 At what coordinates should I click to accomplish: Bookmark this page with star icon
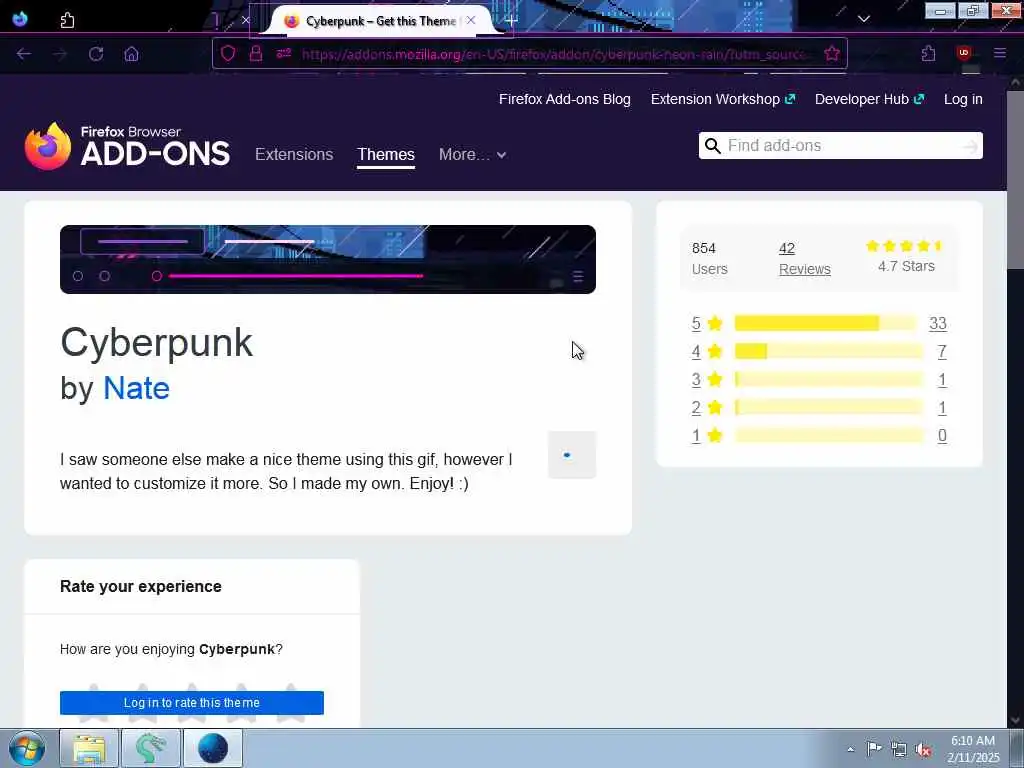(831, 54)
